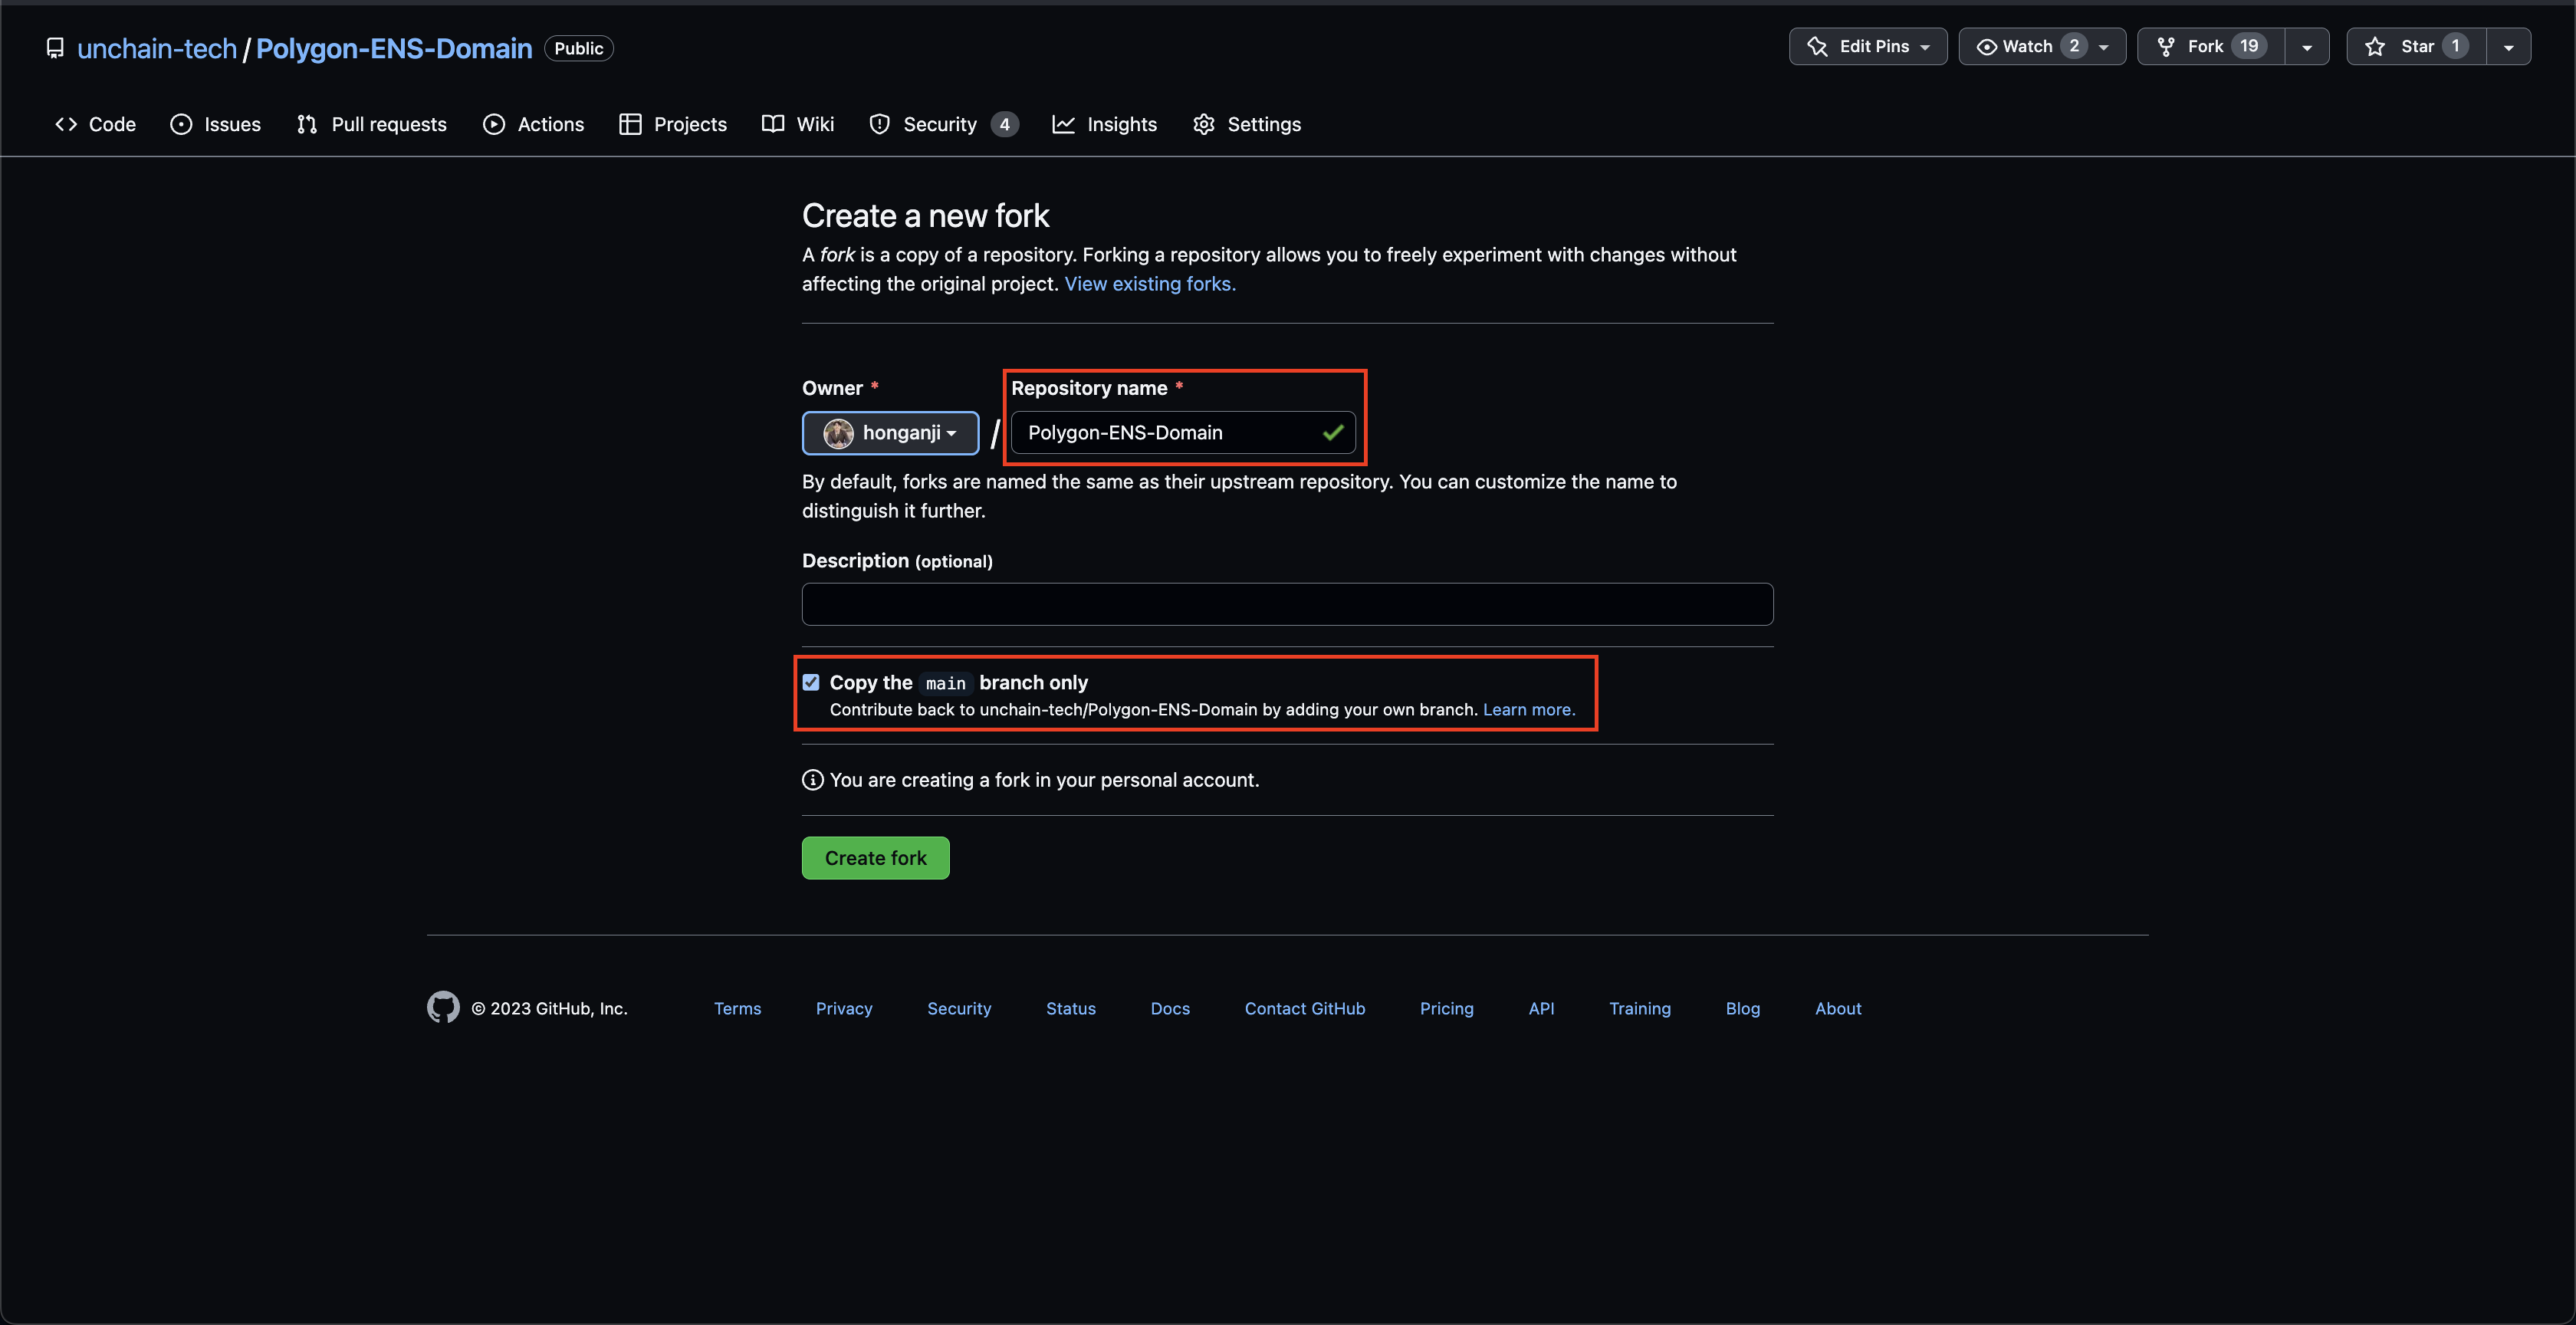This screenshot has height=1325, width=2576.
Task: Click the Fork count badge showing 19
Action: [x=2249, y=46]
